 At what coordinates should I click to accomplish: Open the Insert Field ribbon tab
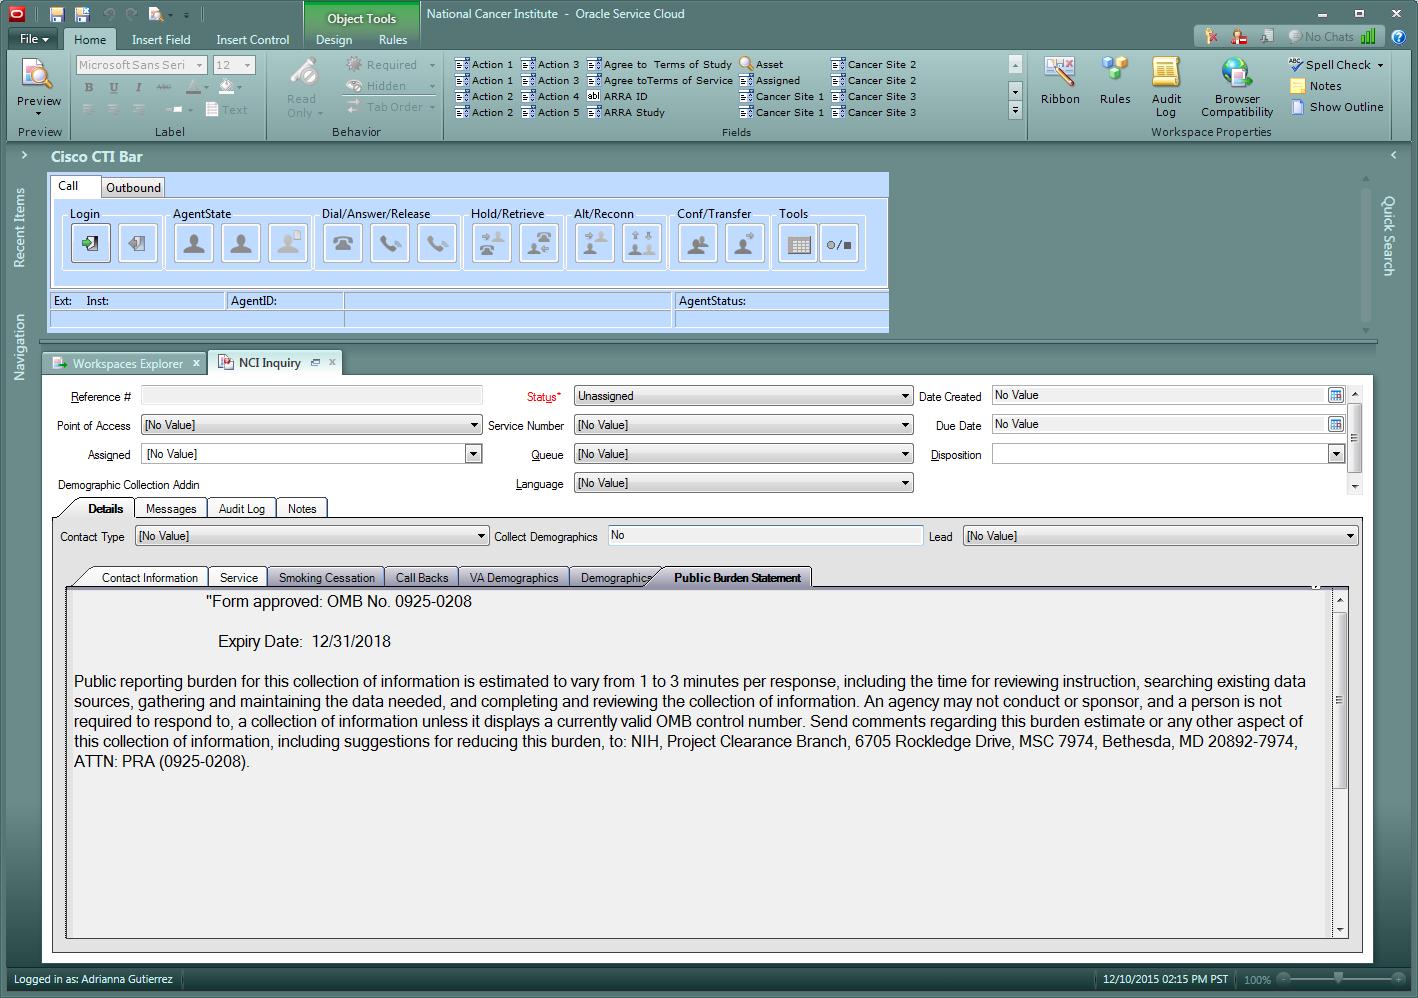tap(161, 40)
